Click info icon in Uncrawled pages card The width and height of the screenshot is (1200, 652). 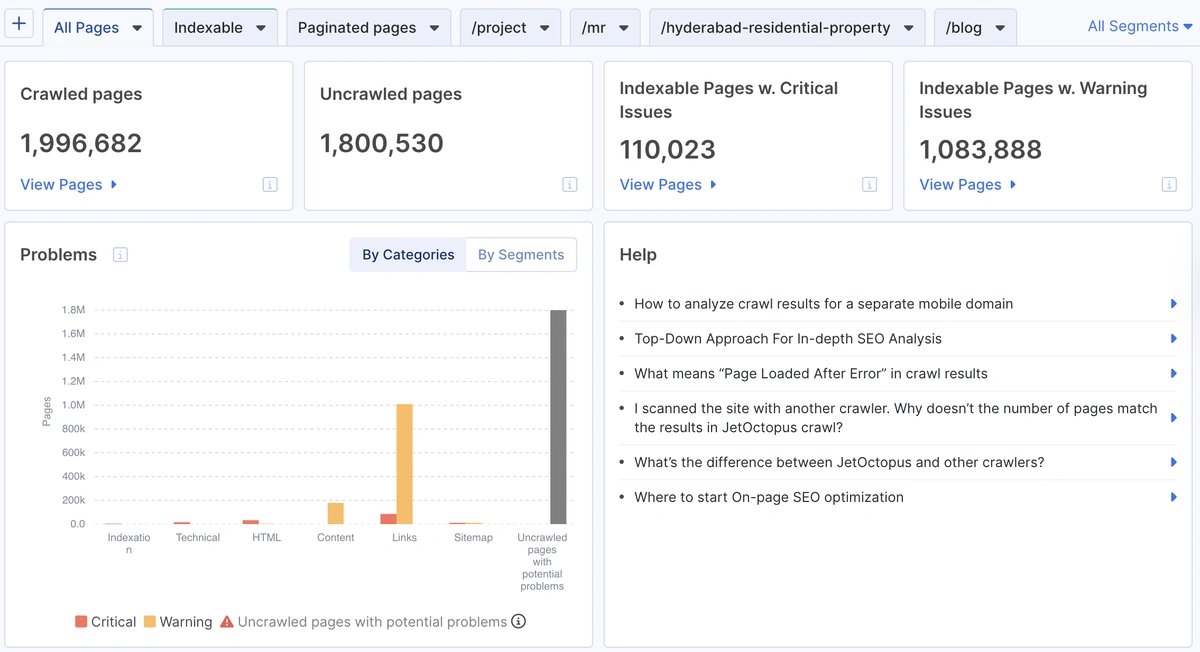(570, 185)
